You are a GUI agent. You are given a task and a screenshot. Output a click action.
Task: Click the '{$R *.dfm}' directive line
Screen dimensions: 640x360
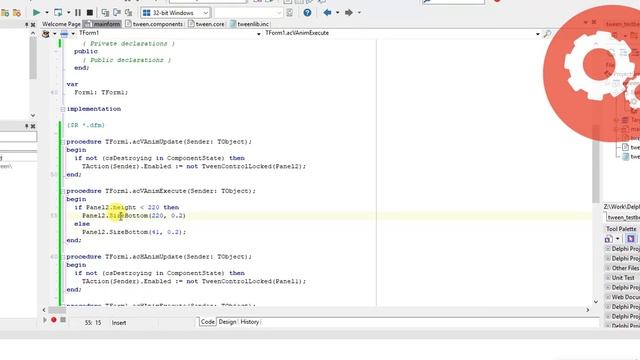pos(86,125)
